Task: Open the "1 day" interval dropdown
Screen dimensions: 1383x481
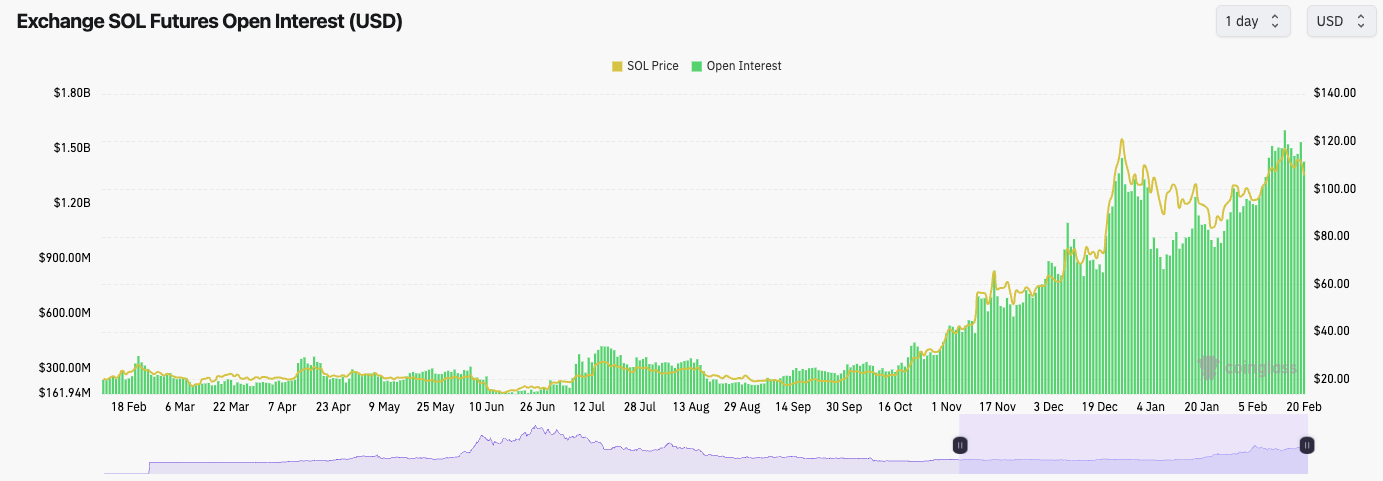Action: [x=1252, y=21]
